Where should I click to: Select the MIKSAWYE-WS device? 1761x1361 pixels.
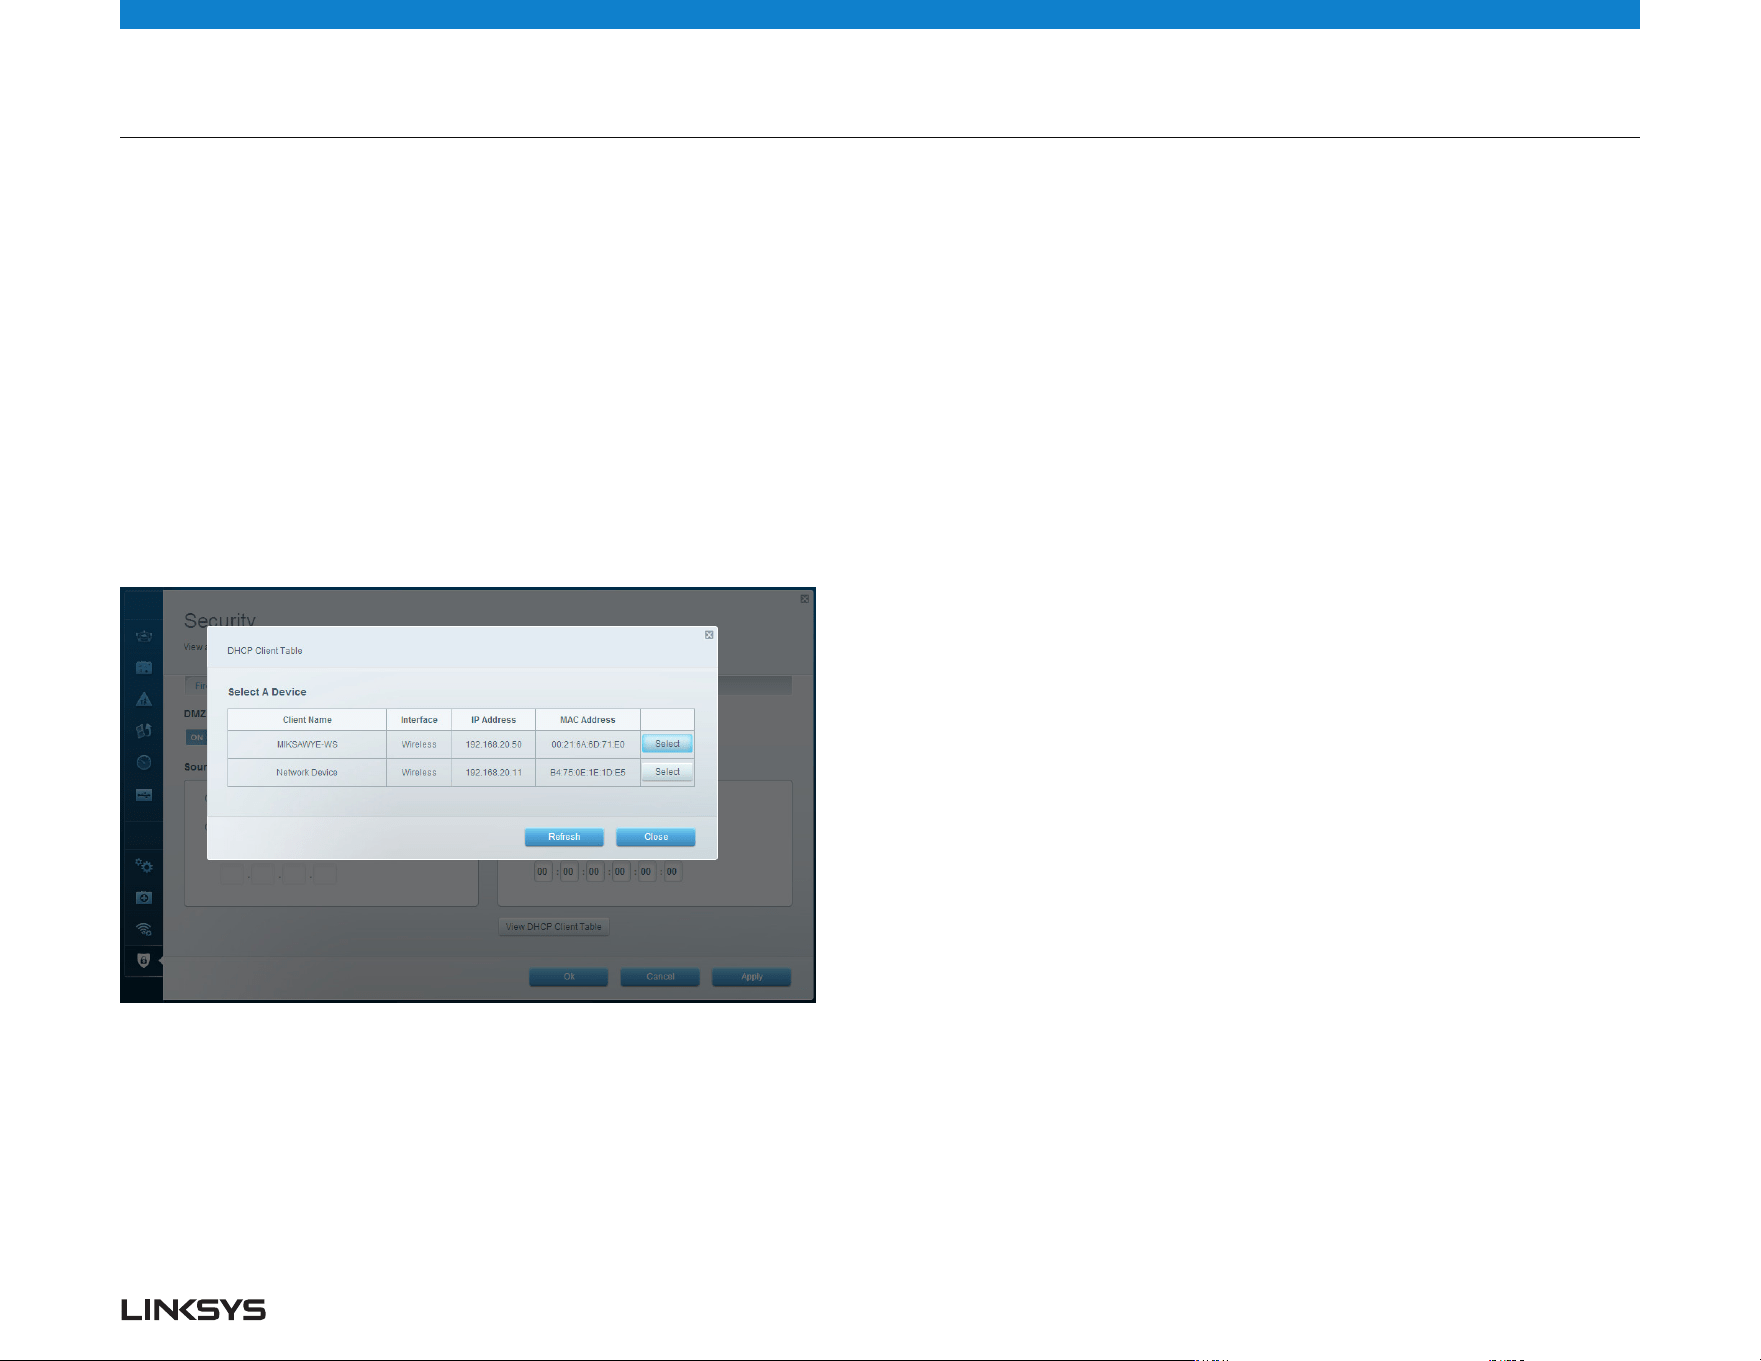point(667,744)
